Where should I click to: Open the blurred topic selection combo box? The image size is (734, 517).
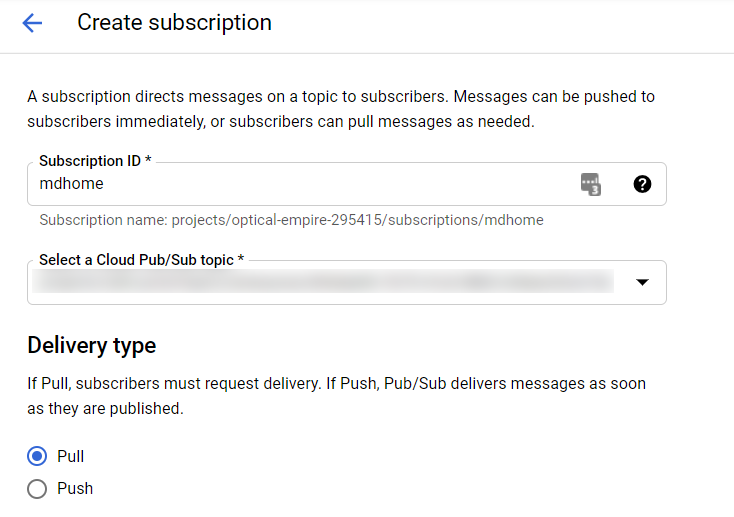point(320,284)
